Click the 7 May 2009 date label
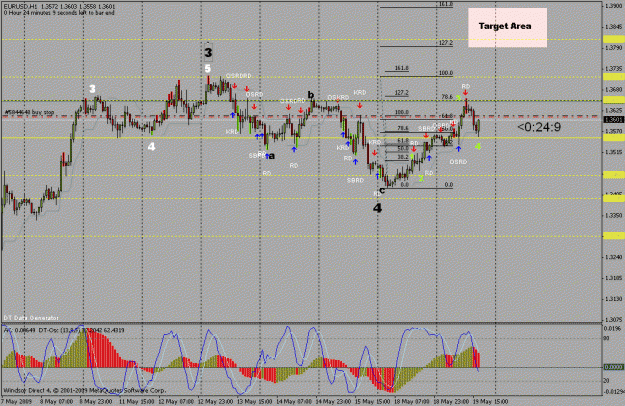The height and width of the screenshot is (406, 625). coord(16,402)
